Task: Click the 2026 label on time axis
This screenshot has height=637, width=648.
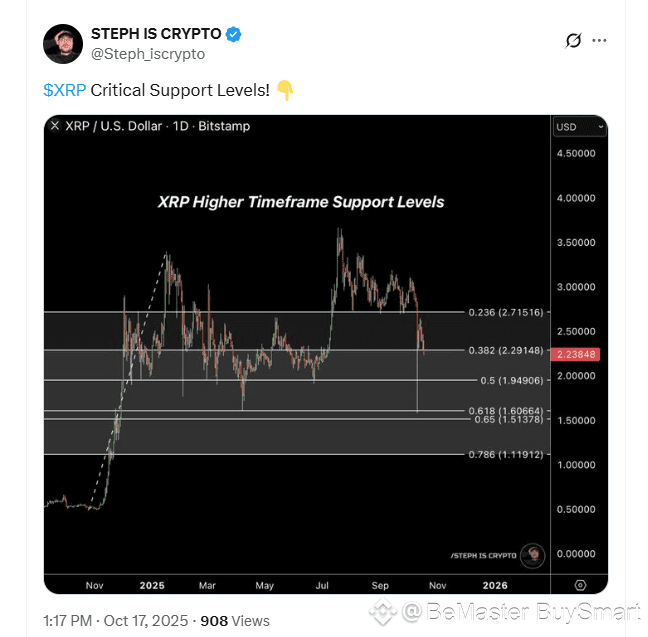Action: [495, 585]
